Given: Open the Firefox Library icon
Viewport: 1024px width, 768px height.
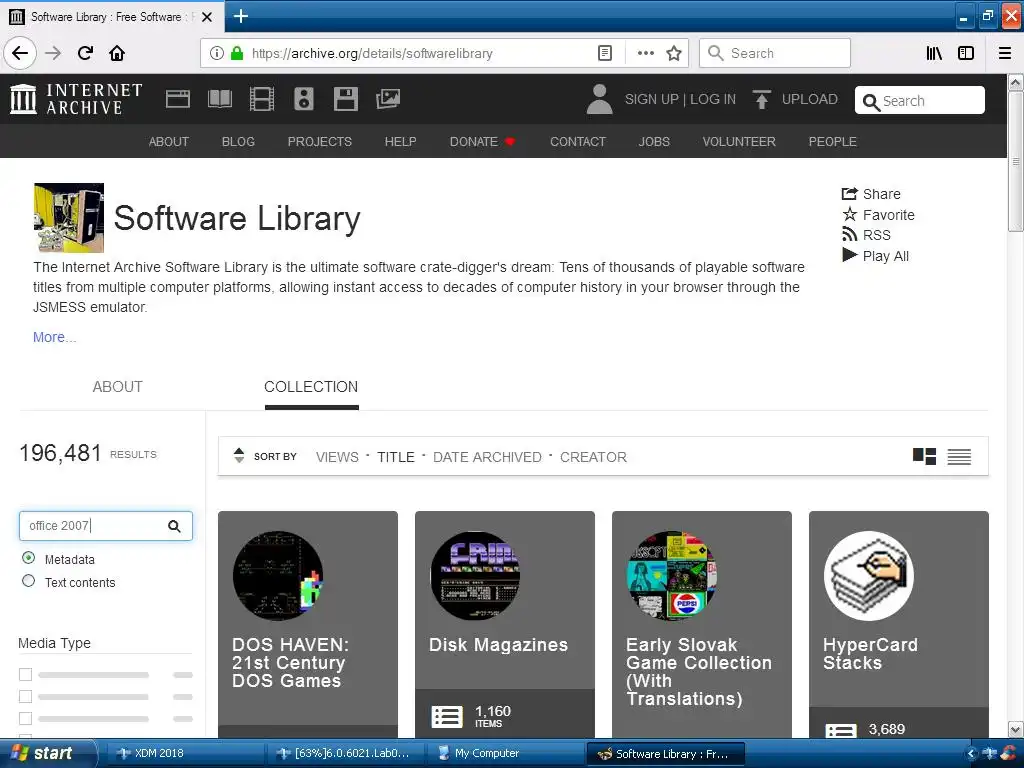Looking at the screenshot, I should tap(934, 53).
